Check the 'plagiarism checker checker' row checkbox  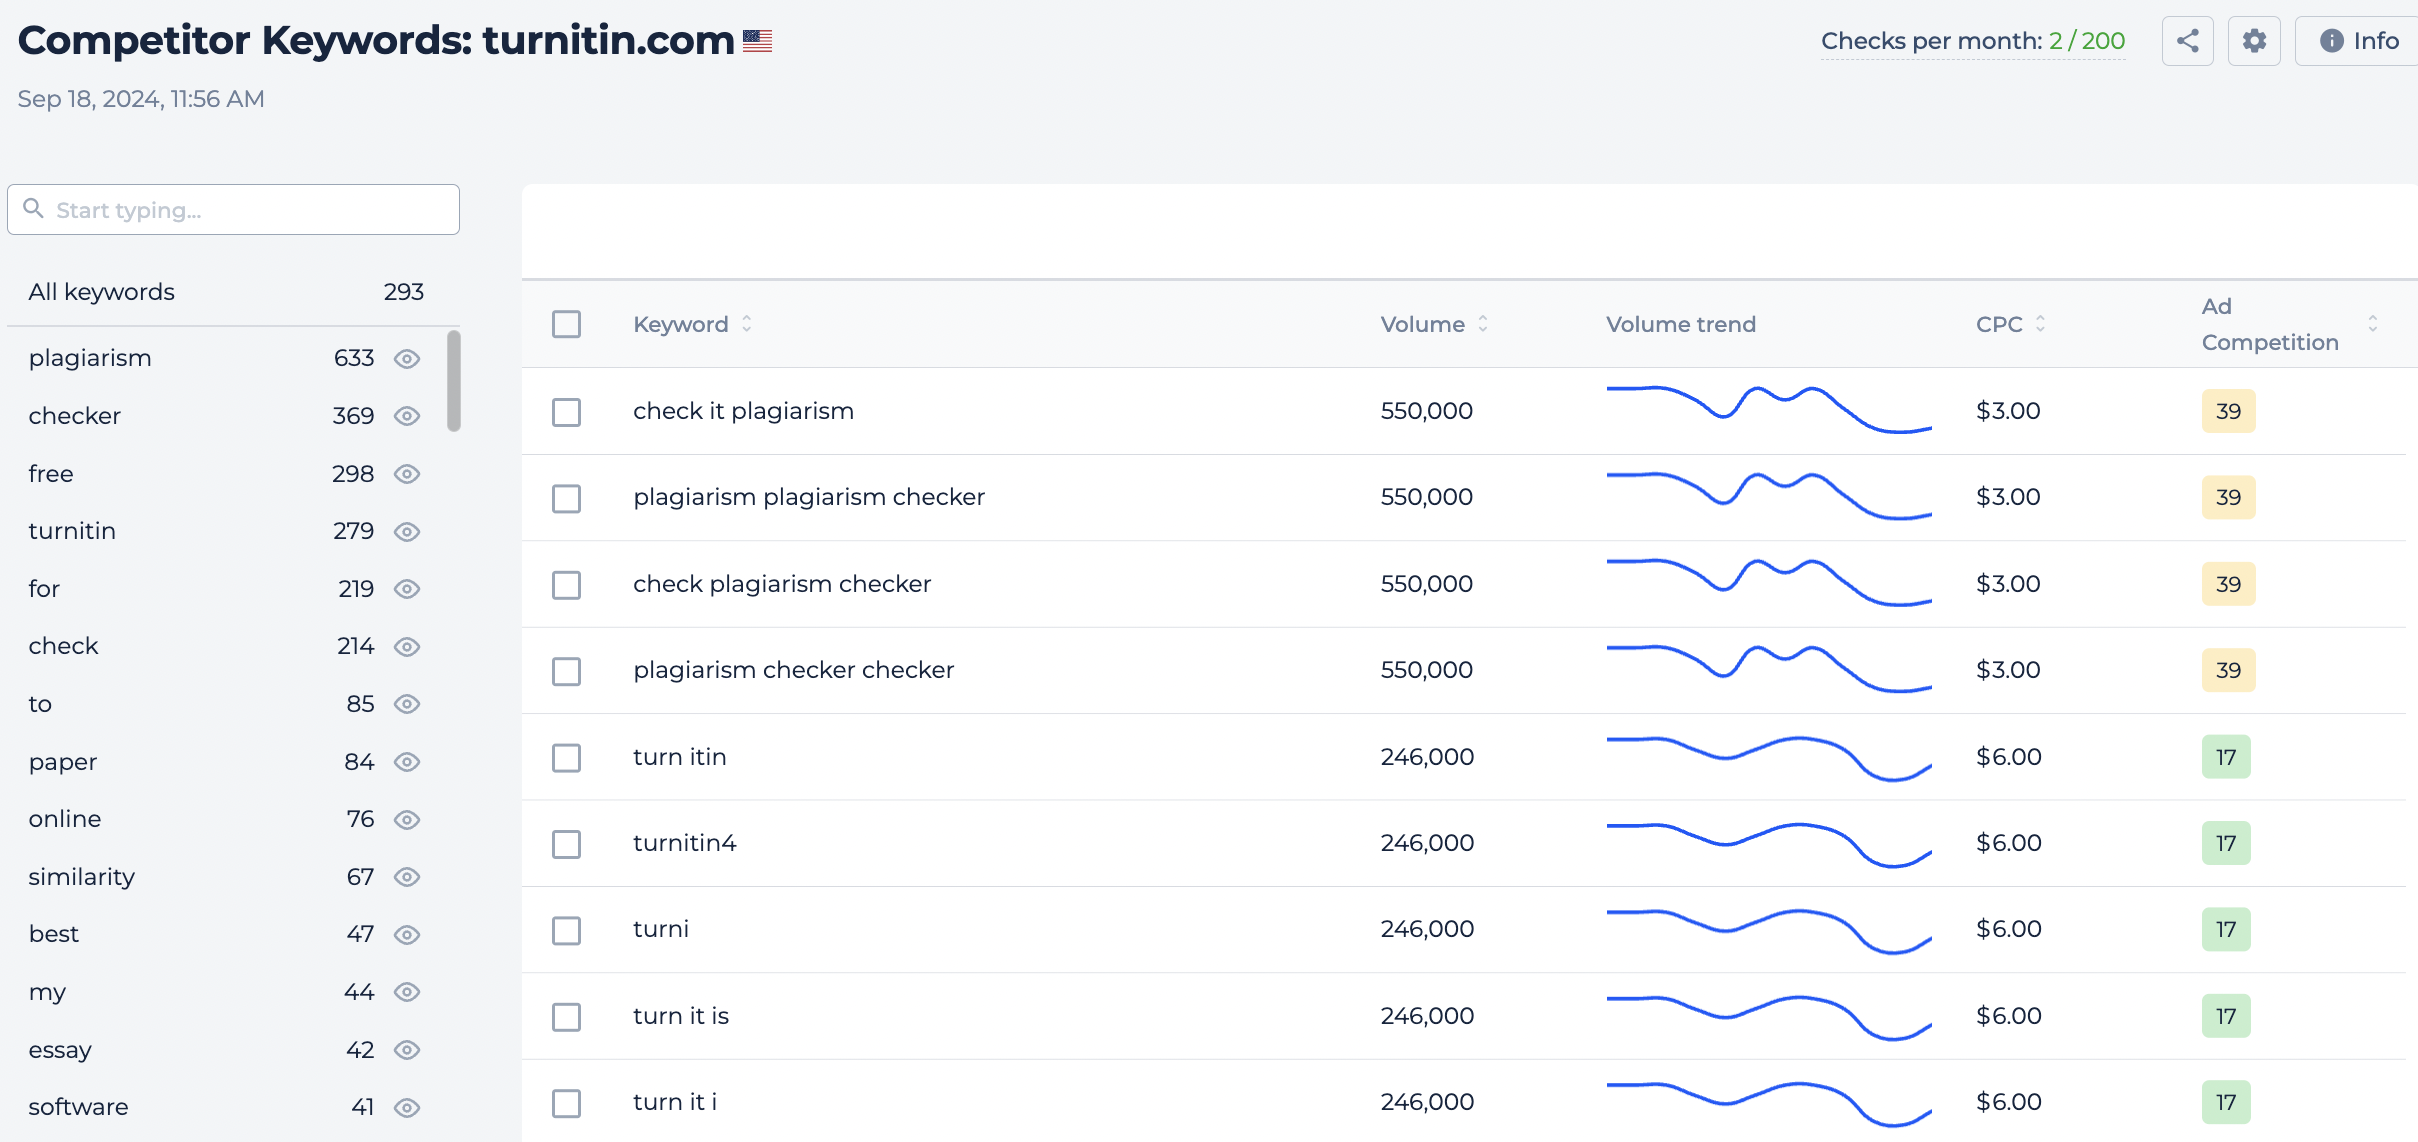(566, 671)
